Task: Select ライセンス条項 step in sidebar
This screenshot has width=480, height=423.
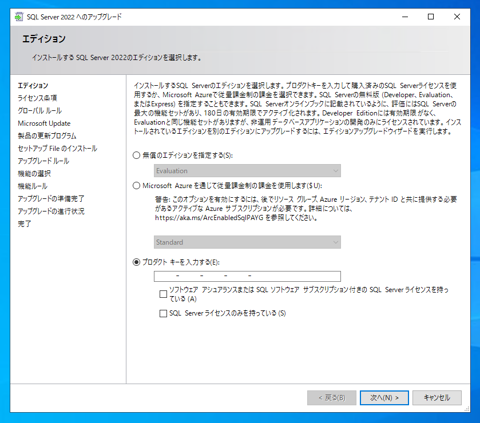Action: [x=37, y=98]
